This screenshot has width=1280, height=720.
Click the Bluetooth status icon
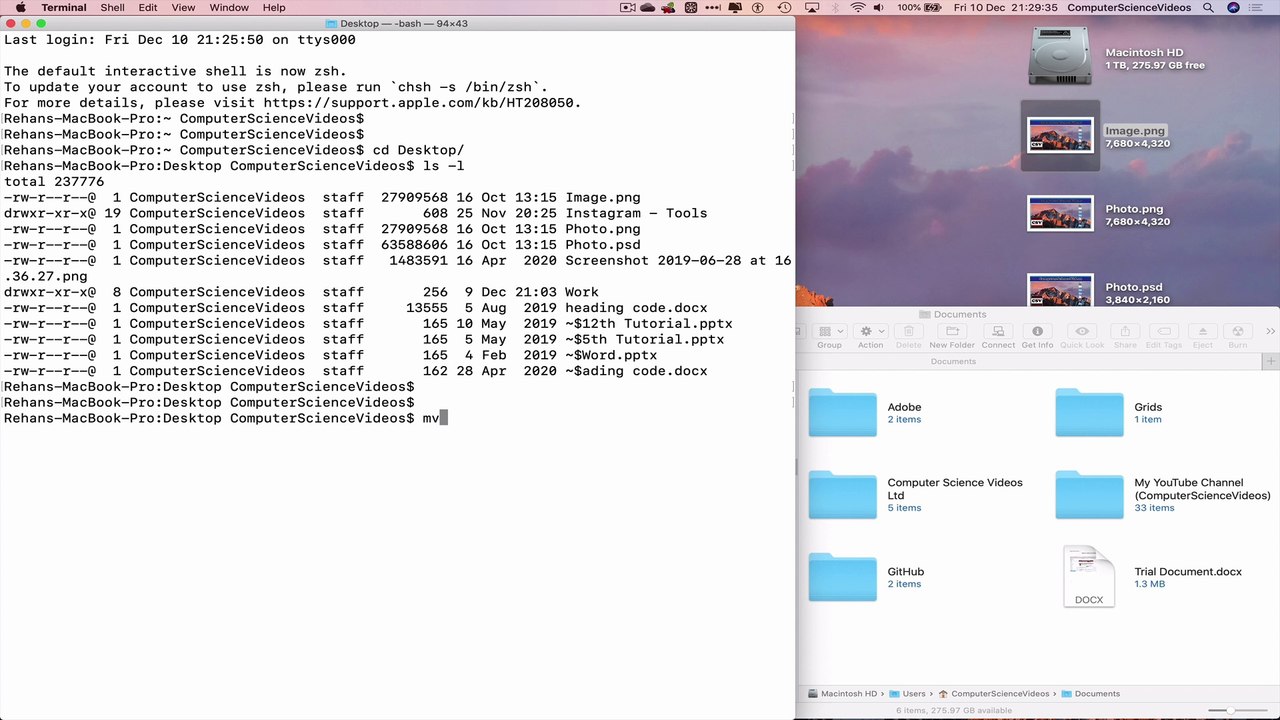point(835,8)
